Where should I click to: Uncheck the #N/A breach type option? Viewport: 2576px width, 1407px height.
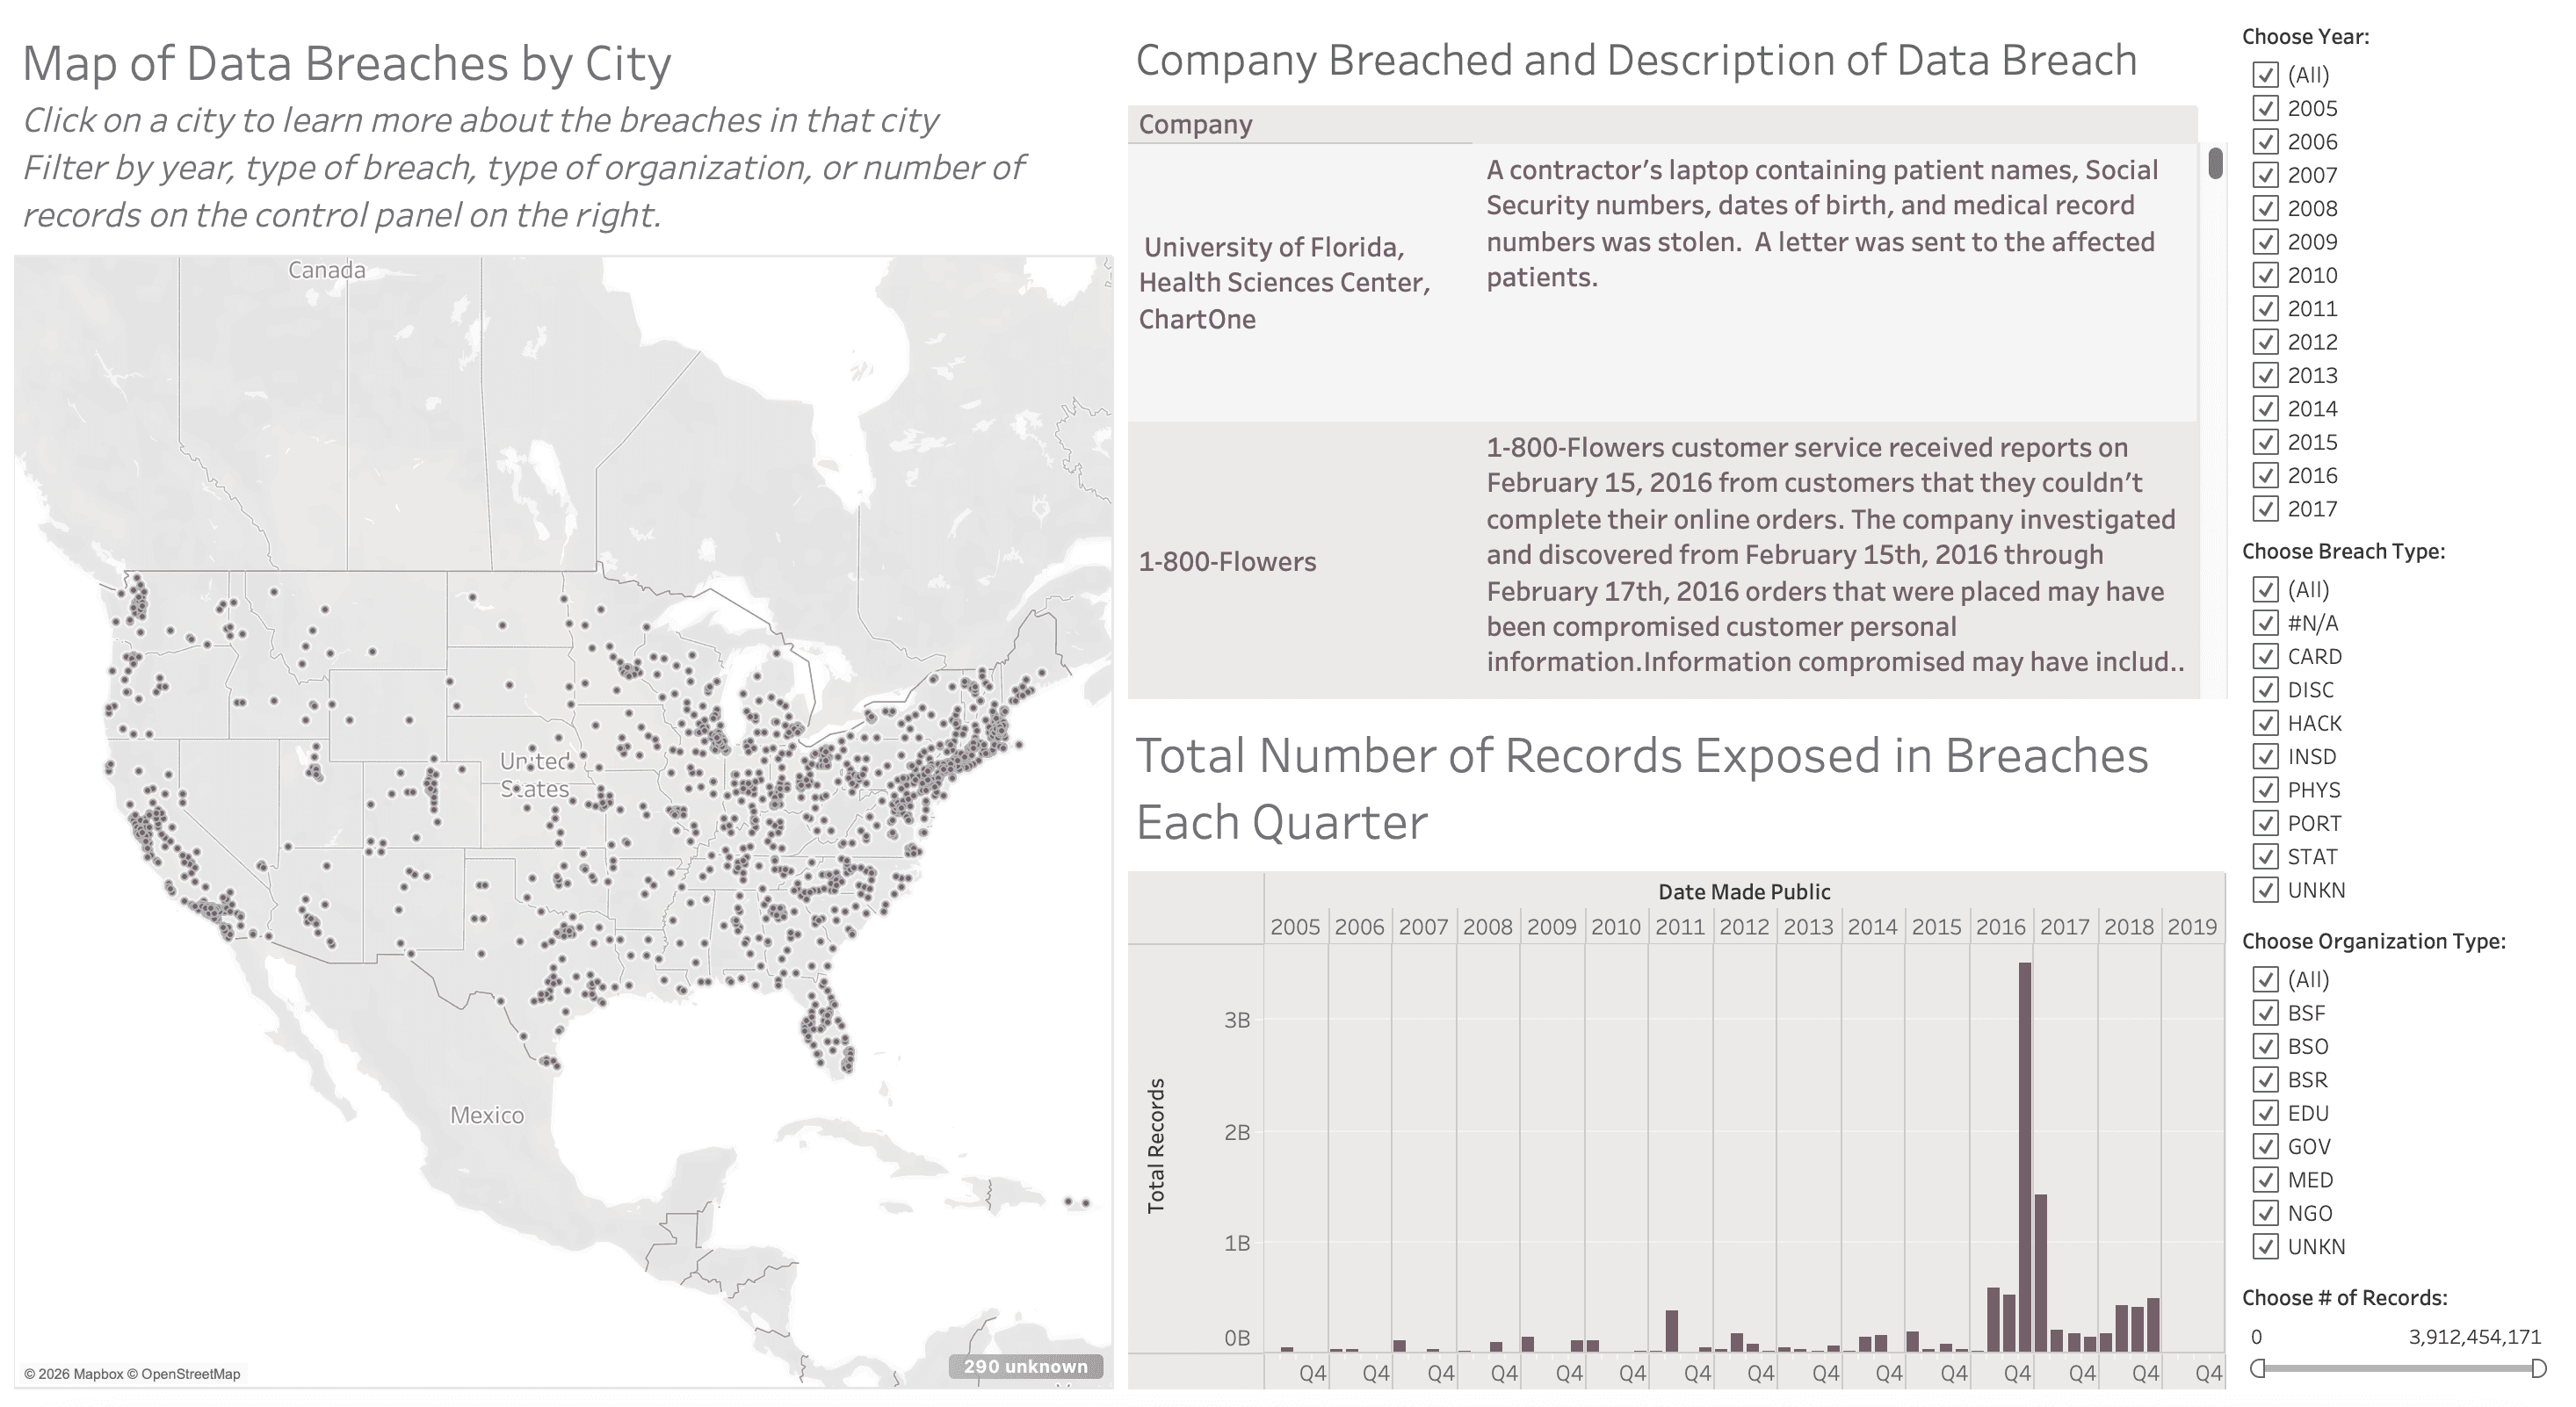(x=2266, y=622)
